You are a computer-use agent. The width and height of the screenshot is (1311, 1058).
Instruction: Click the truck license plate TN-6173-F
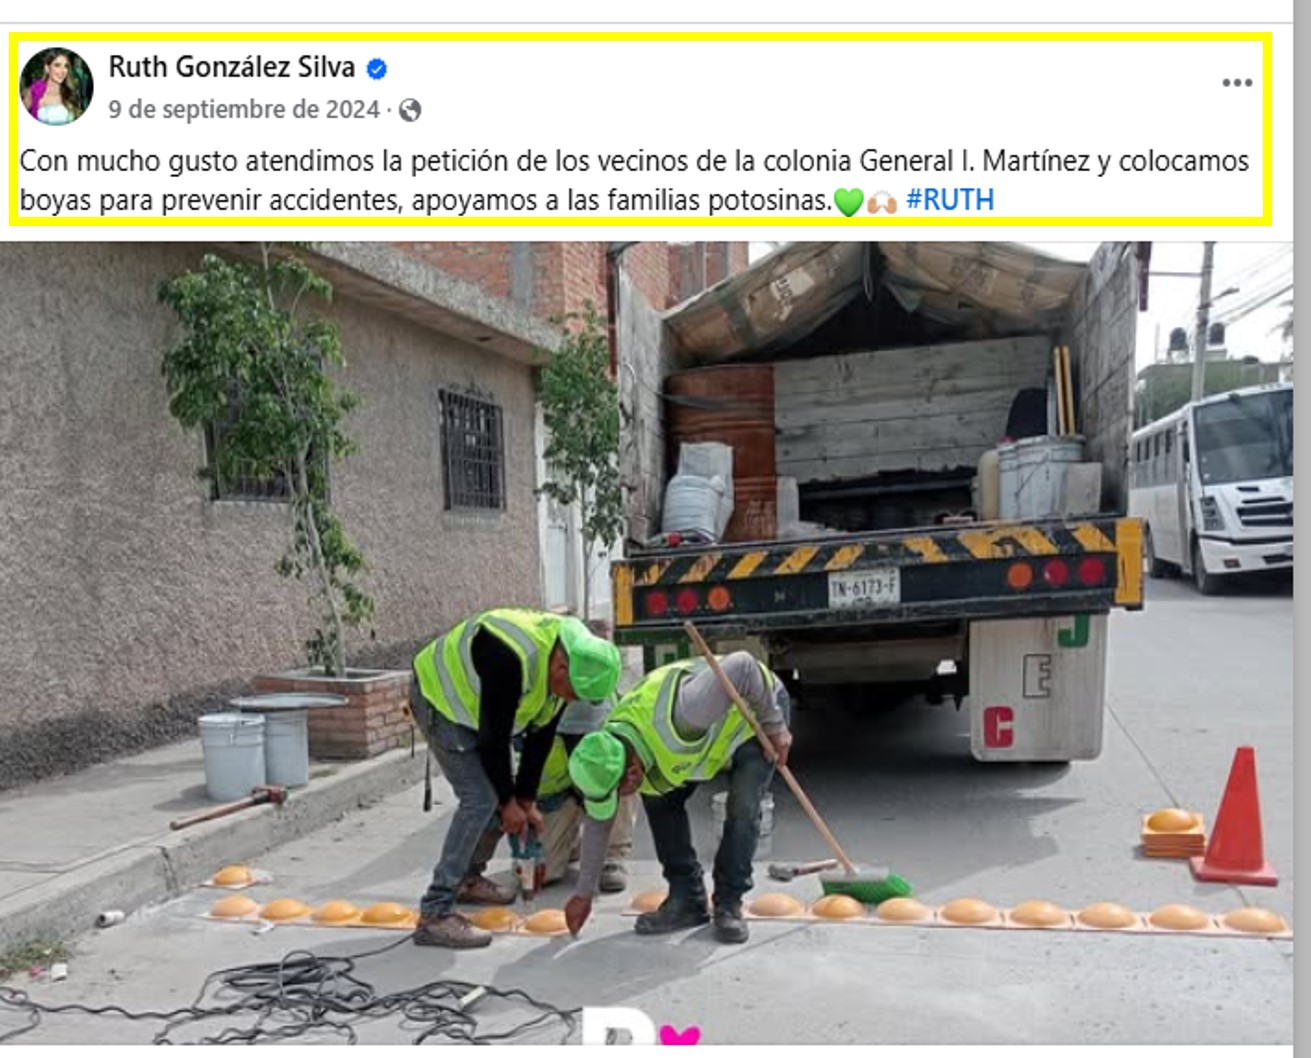864,588
